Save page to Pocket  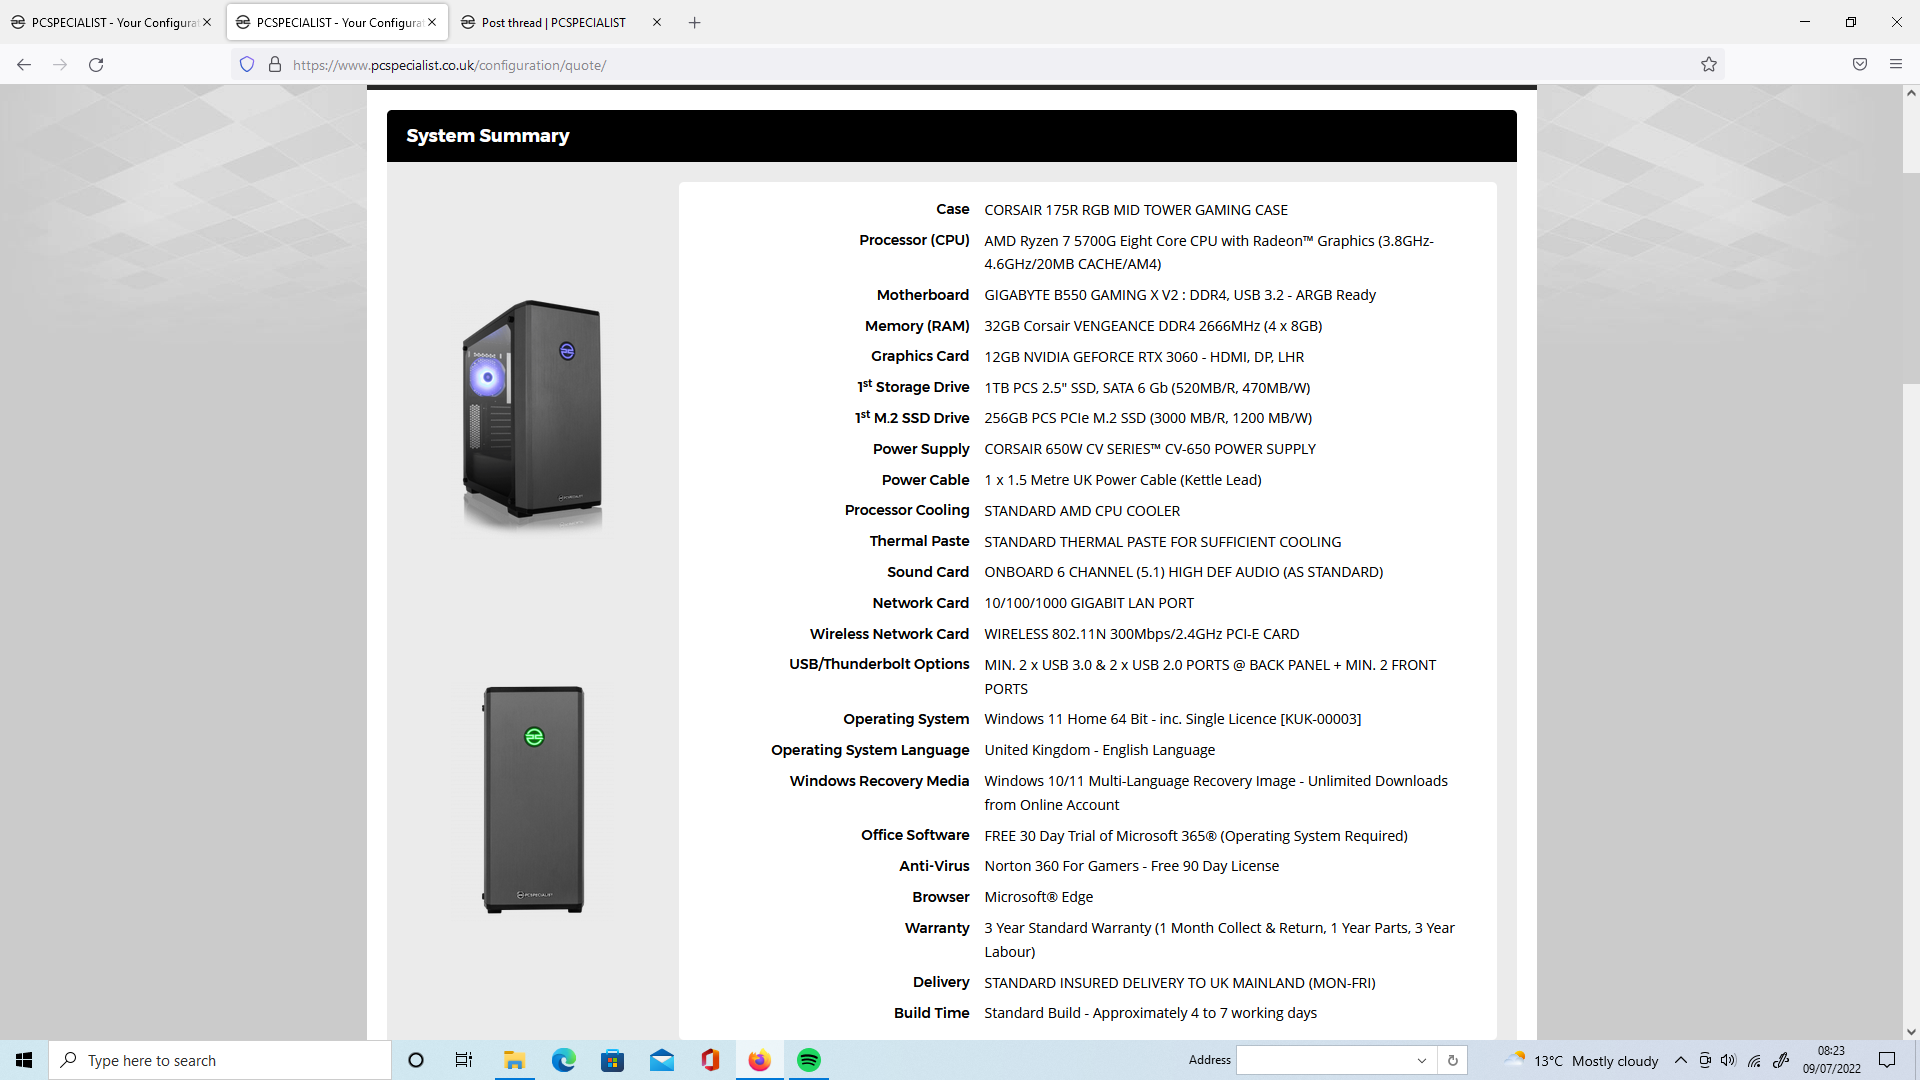(1860, 65)
